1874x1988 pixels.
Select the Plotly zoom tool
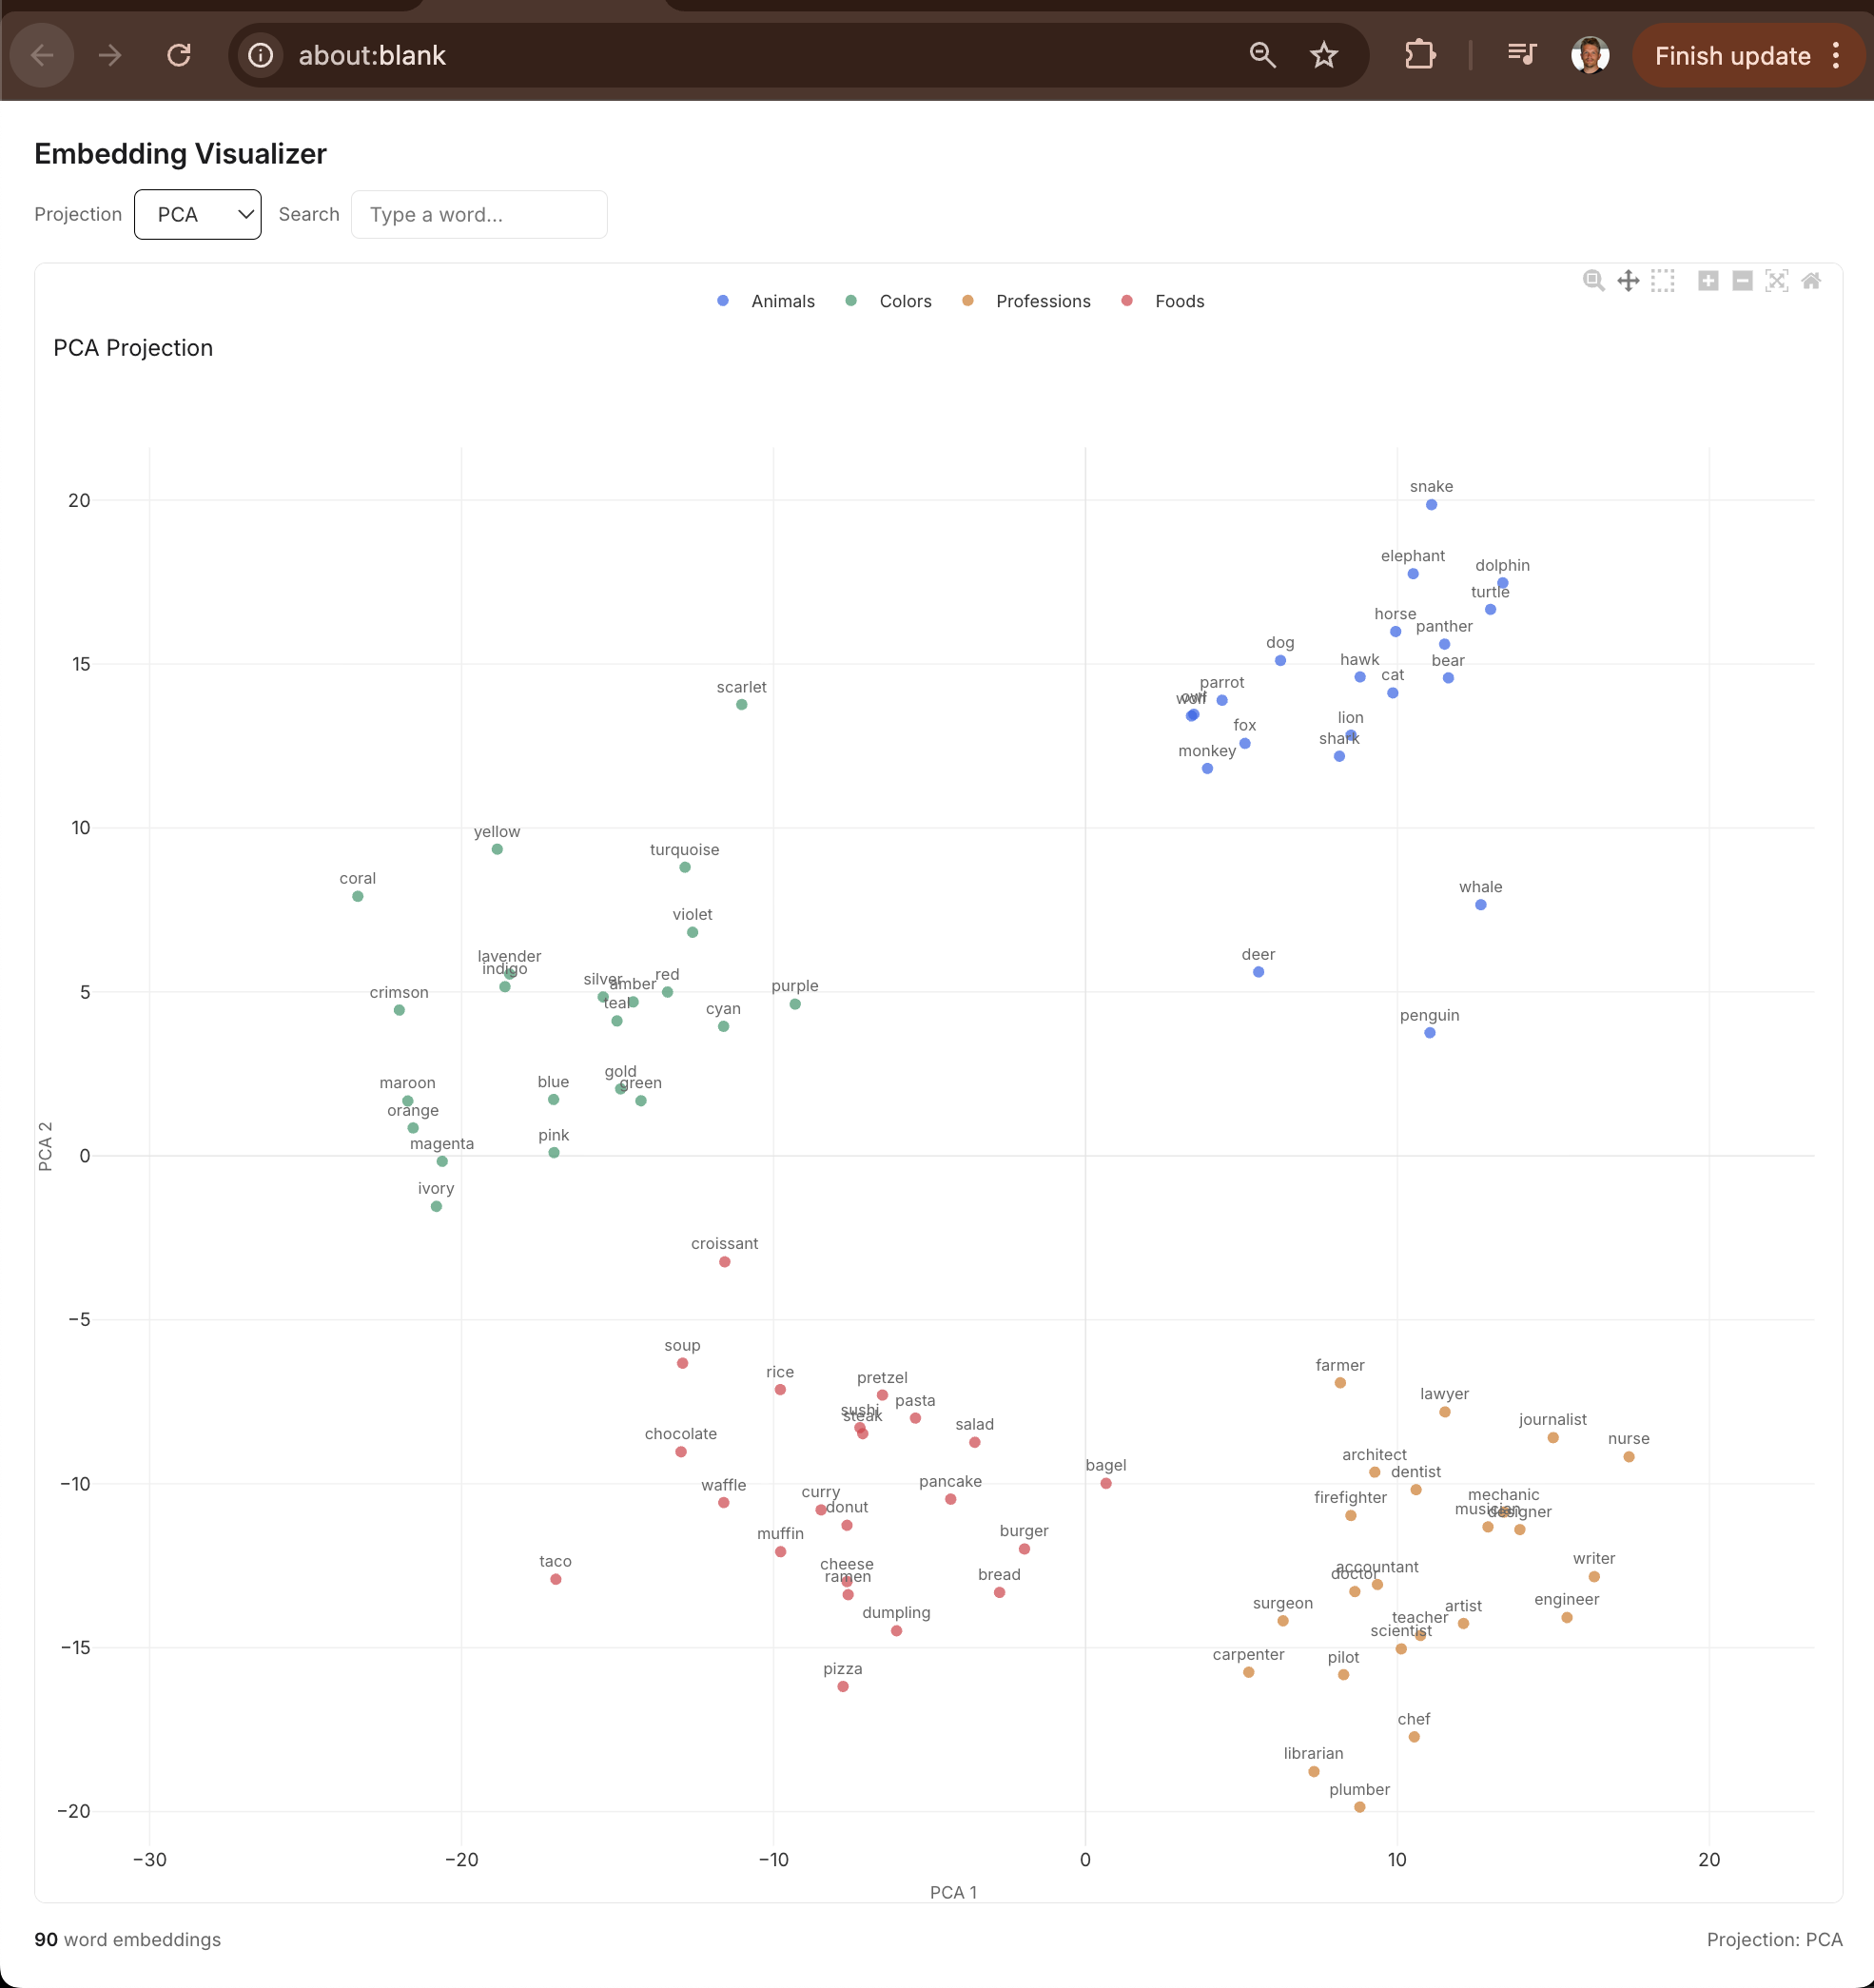pos(1594,281)
